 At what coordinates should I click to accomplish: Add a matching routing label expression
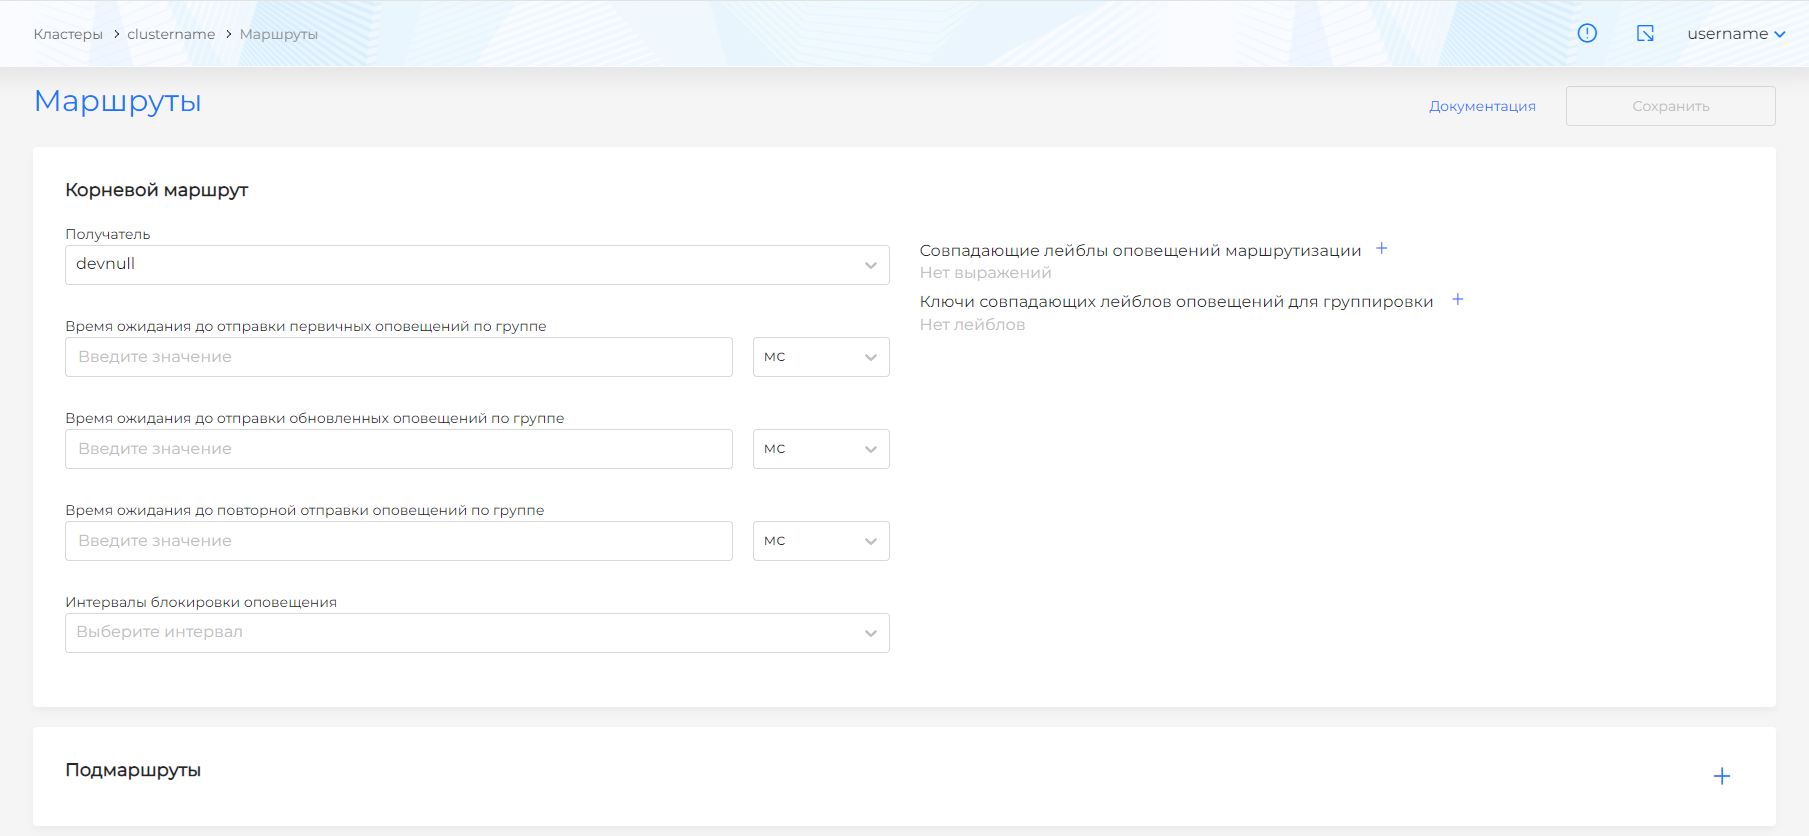[1381, 249]
